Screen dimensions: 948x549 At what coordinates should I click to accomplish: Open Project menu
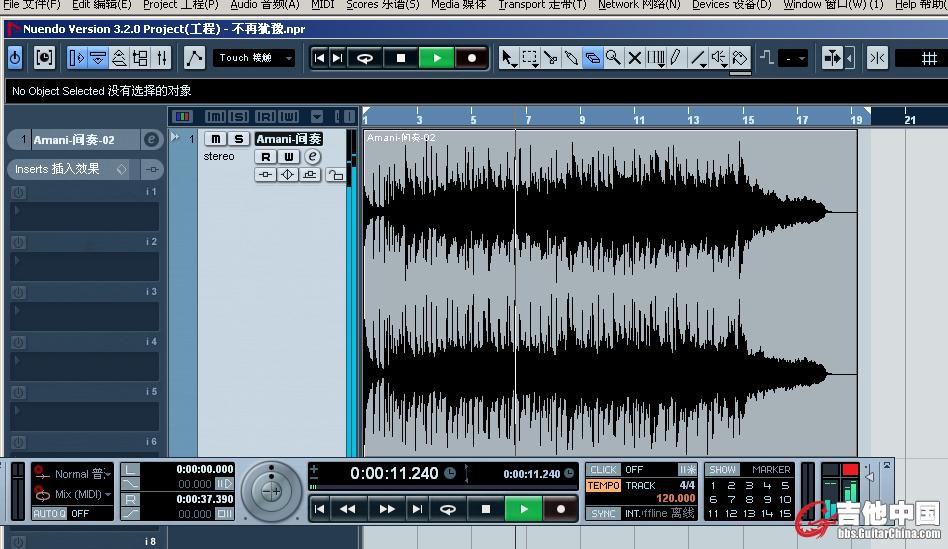click(x=181, y=5)
